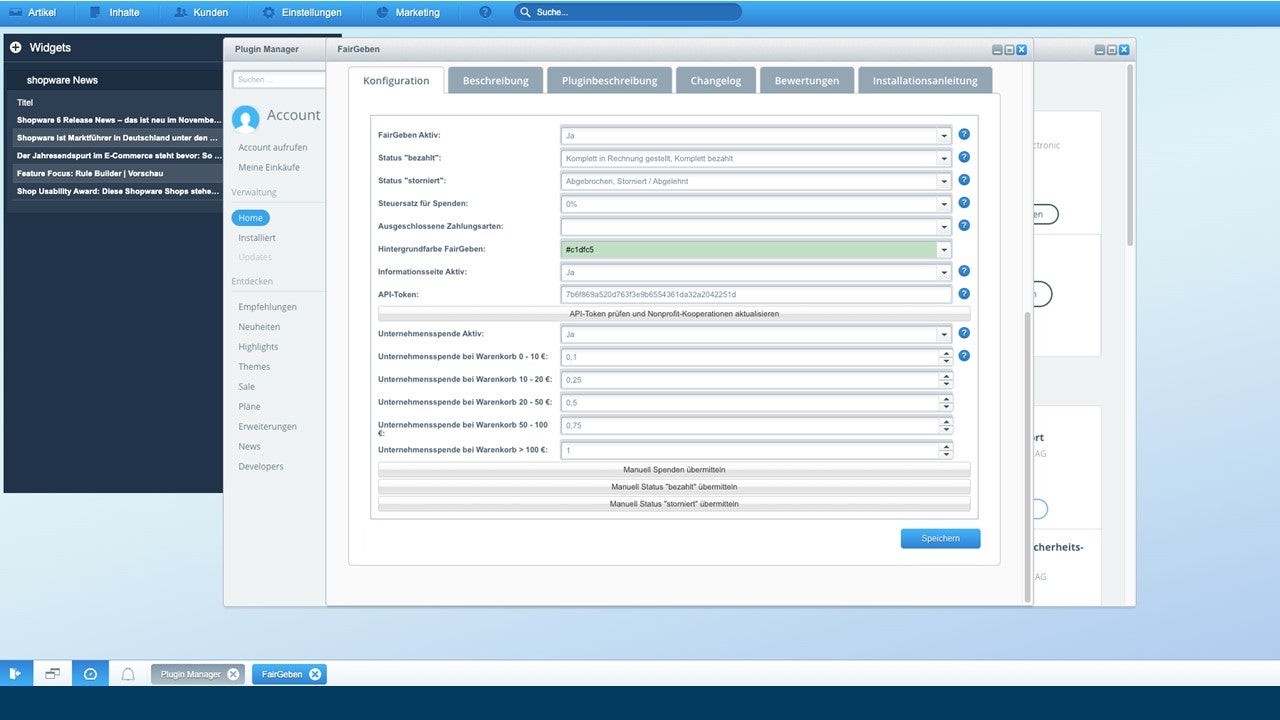The height and width of the screenshot is (720, 1280).
Task: Switch to the Beschreibung tab
Action: pos(495,80)
